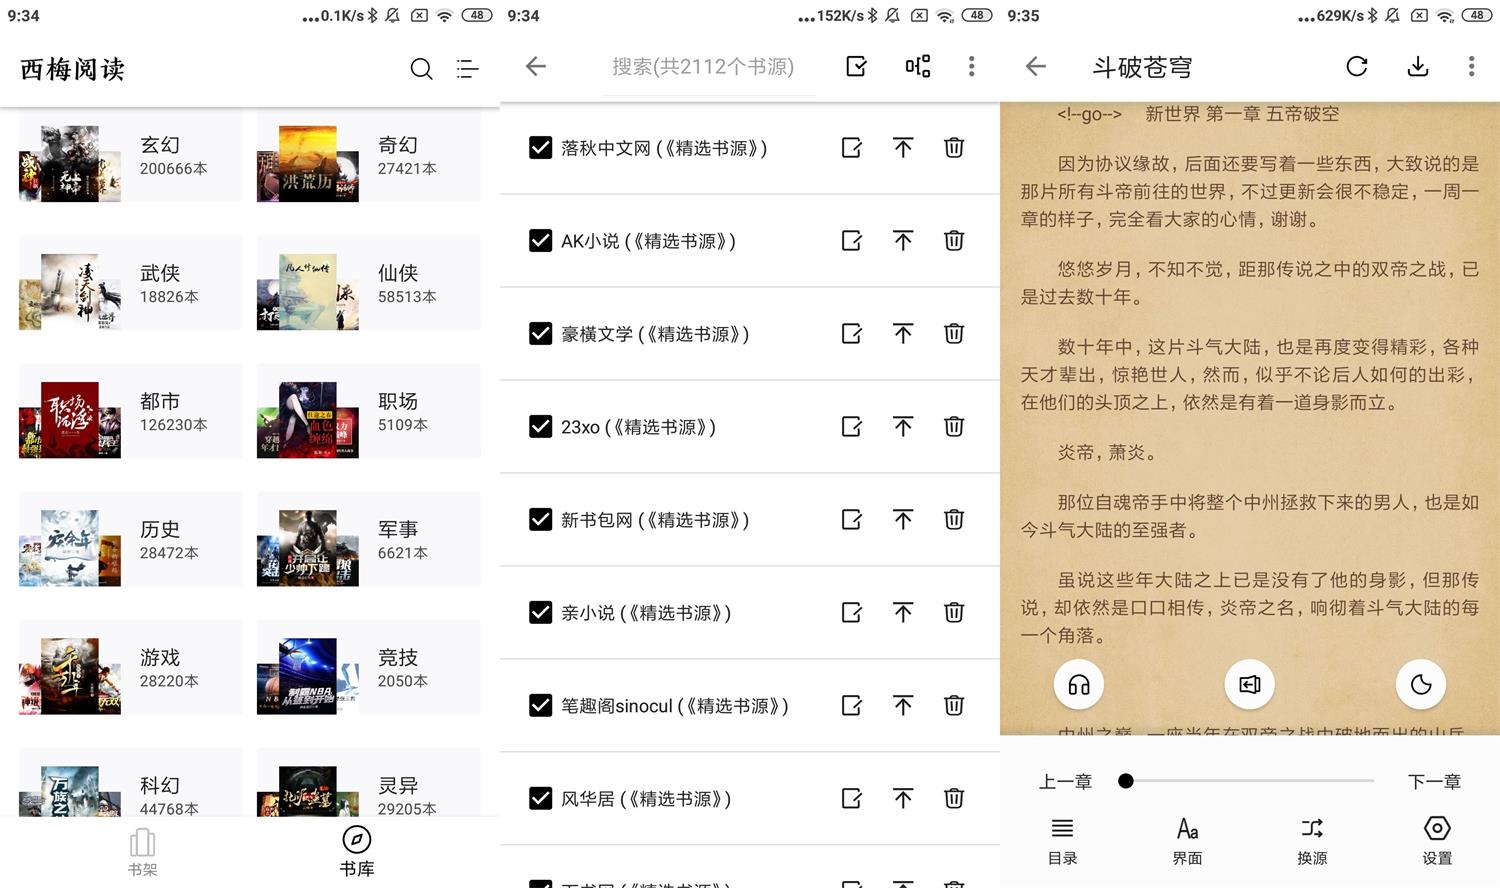The height and width of the screenshot is (888, 1500).
Task: Open the sort/filter list on the home screen
Action: pyautogui.click(x=467, y=69)
